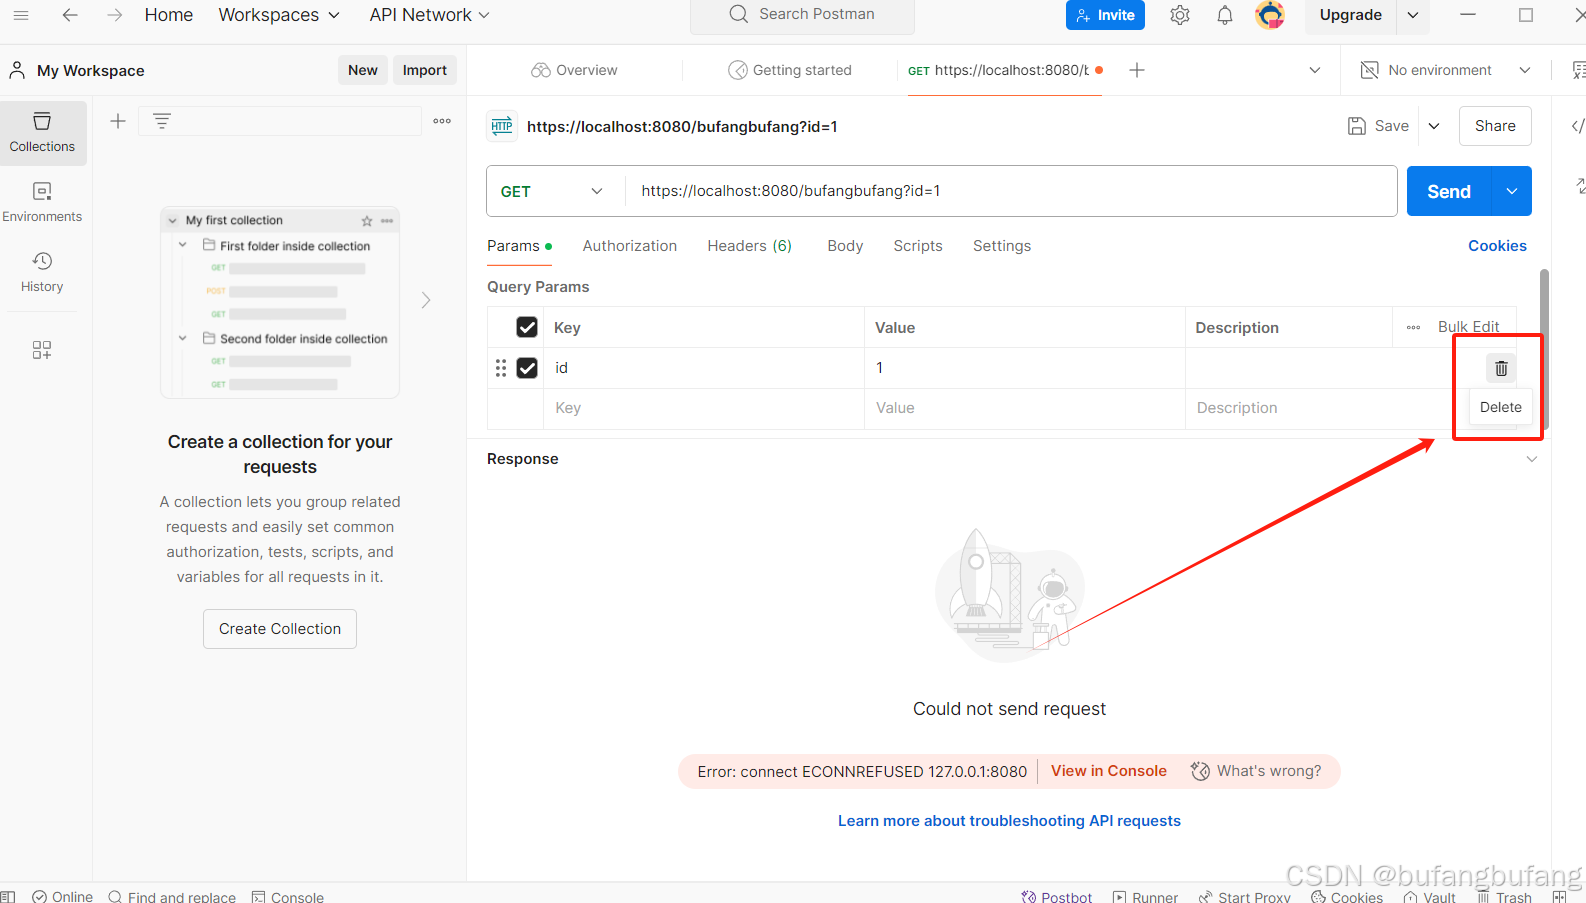Open Find and replace
This screenshot has width=1586, height=903.
coord(172,897)
